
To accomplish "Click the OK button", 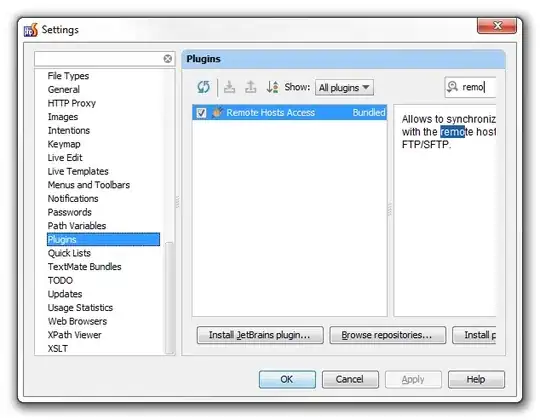I will click(287, 379).
